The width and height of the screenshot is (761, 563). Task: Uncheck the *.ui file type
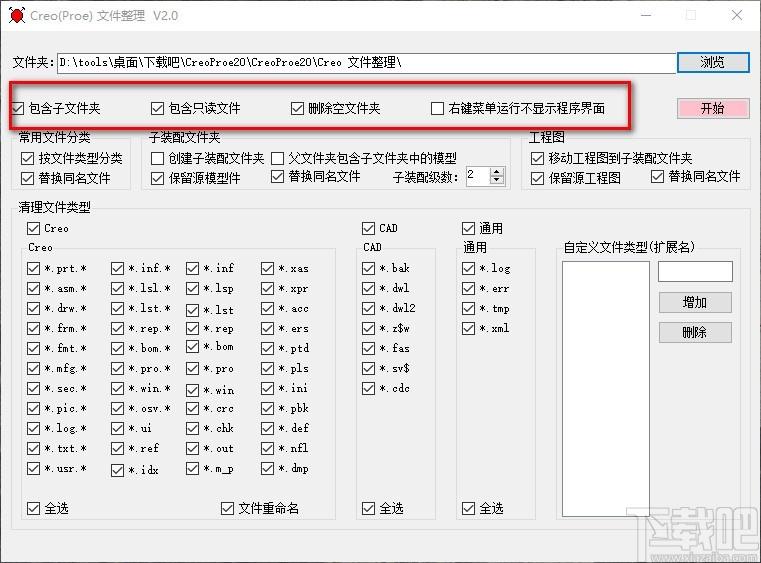117,428
